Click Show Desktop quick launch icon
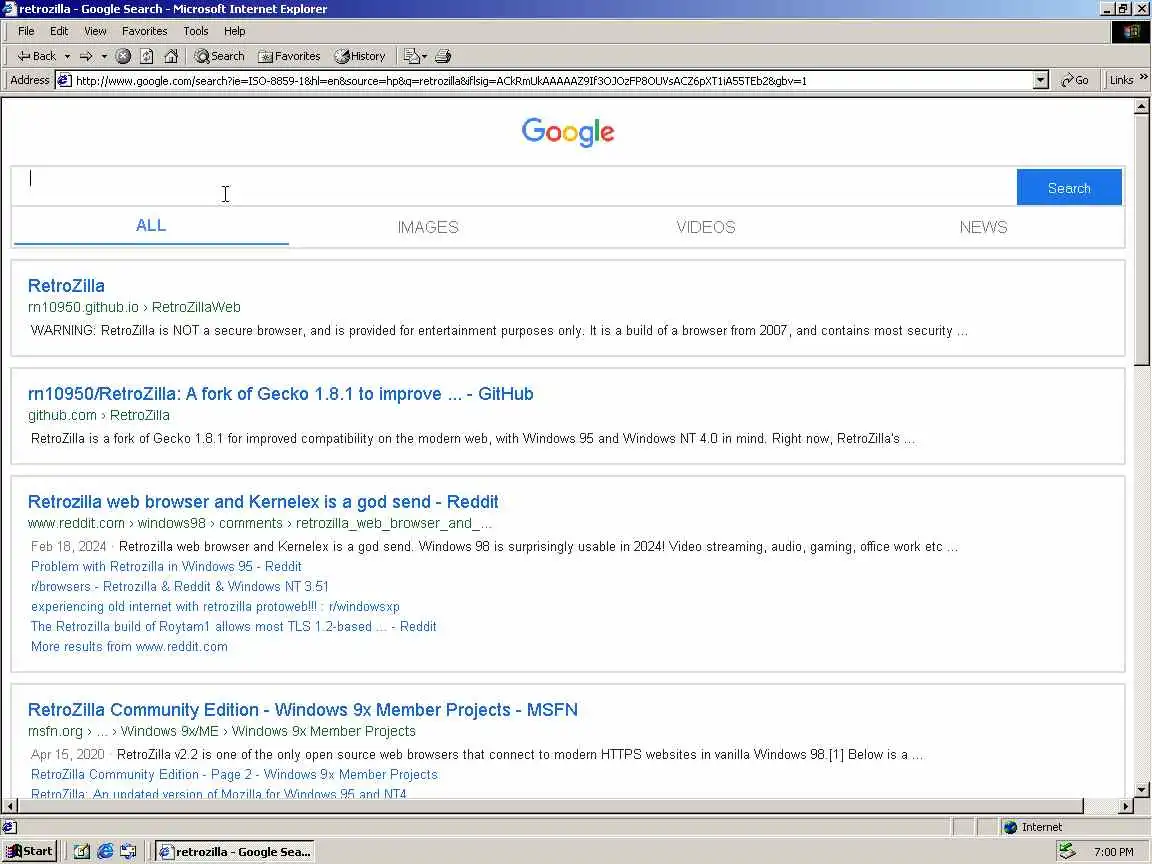This screenshot has height=864, width=1152. point(82,852)
